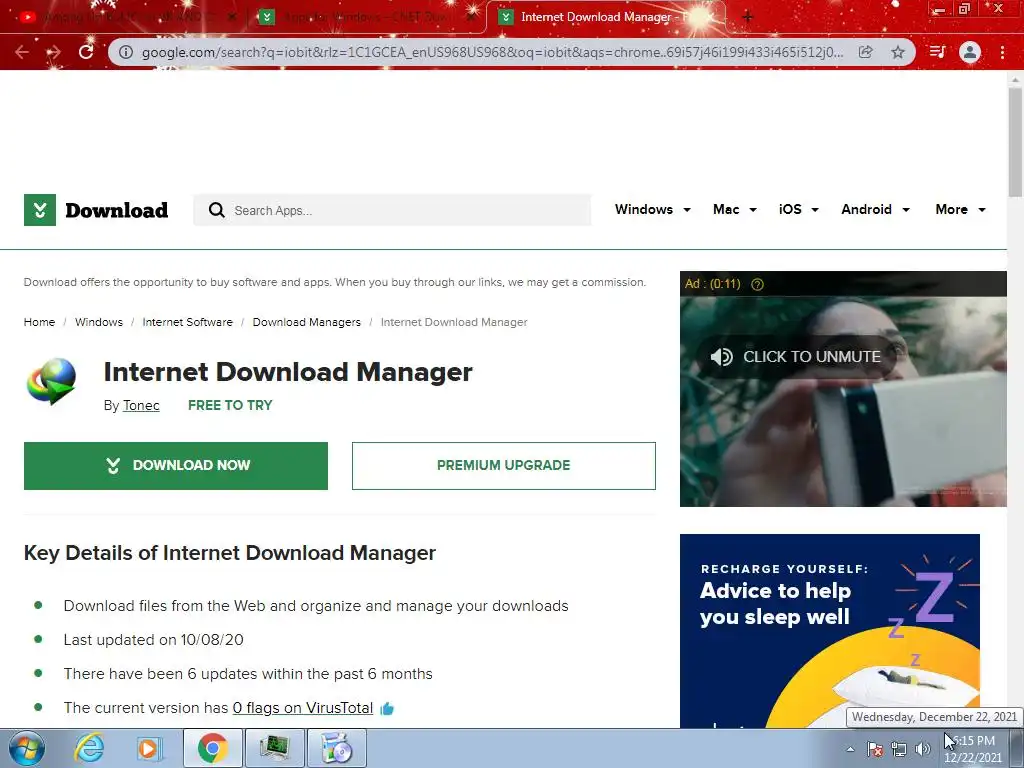Show hidden tray icons arrow

850,749
